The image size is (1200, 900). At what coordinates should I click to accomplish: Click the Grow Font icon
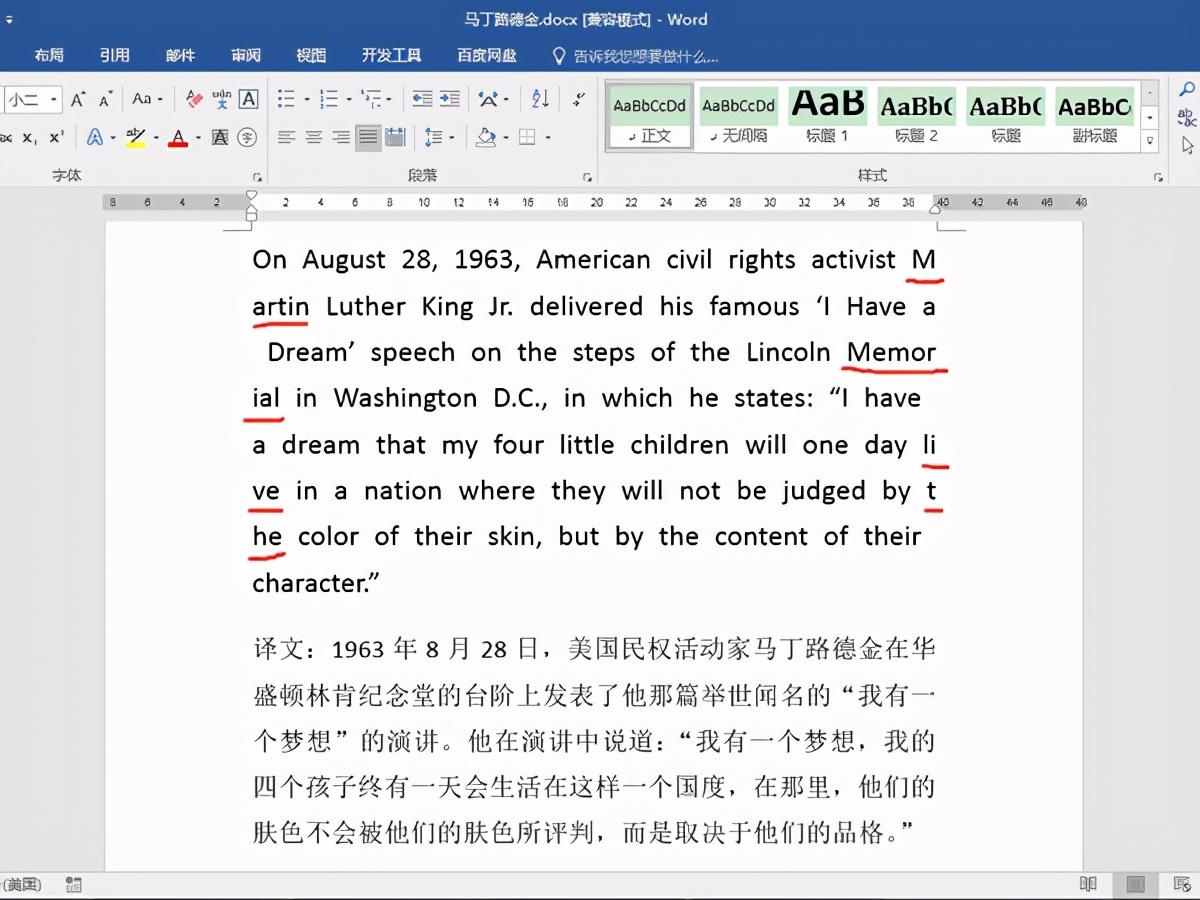[x=78, y=99]
